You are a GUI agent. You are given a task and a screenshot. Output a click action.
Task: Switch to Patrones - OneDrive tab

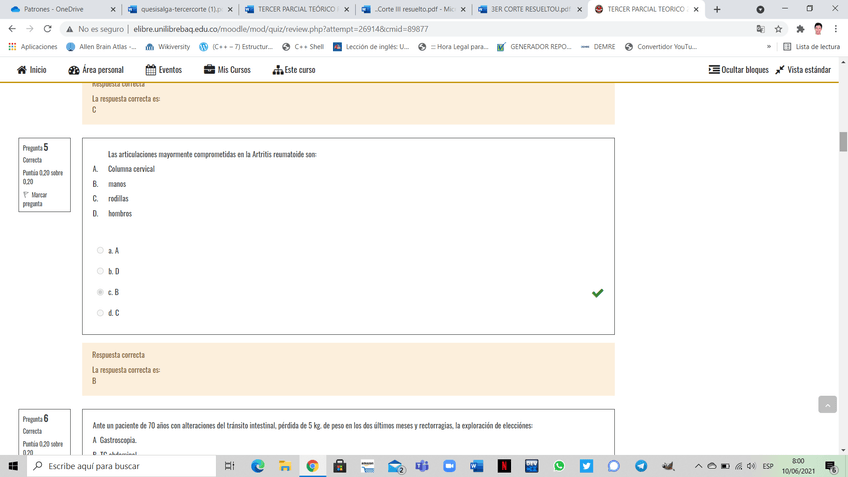pos(61,9)
